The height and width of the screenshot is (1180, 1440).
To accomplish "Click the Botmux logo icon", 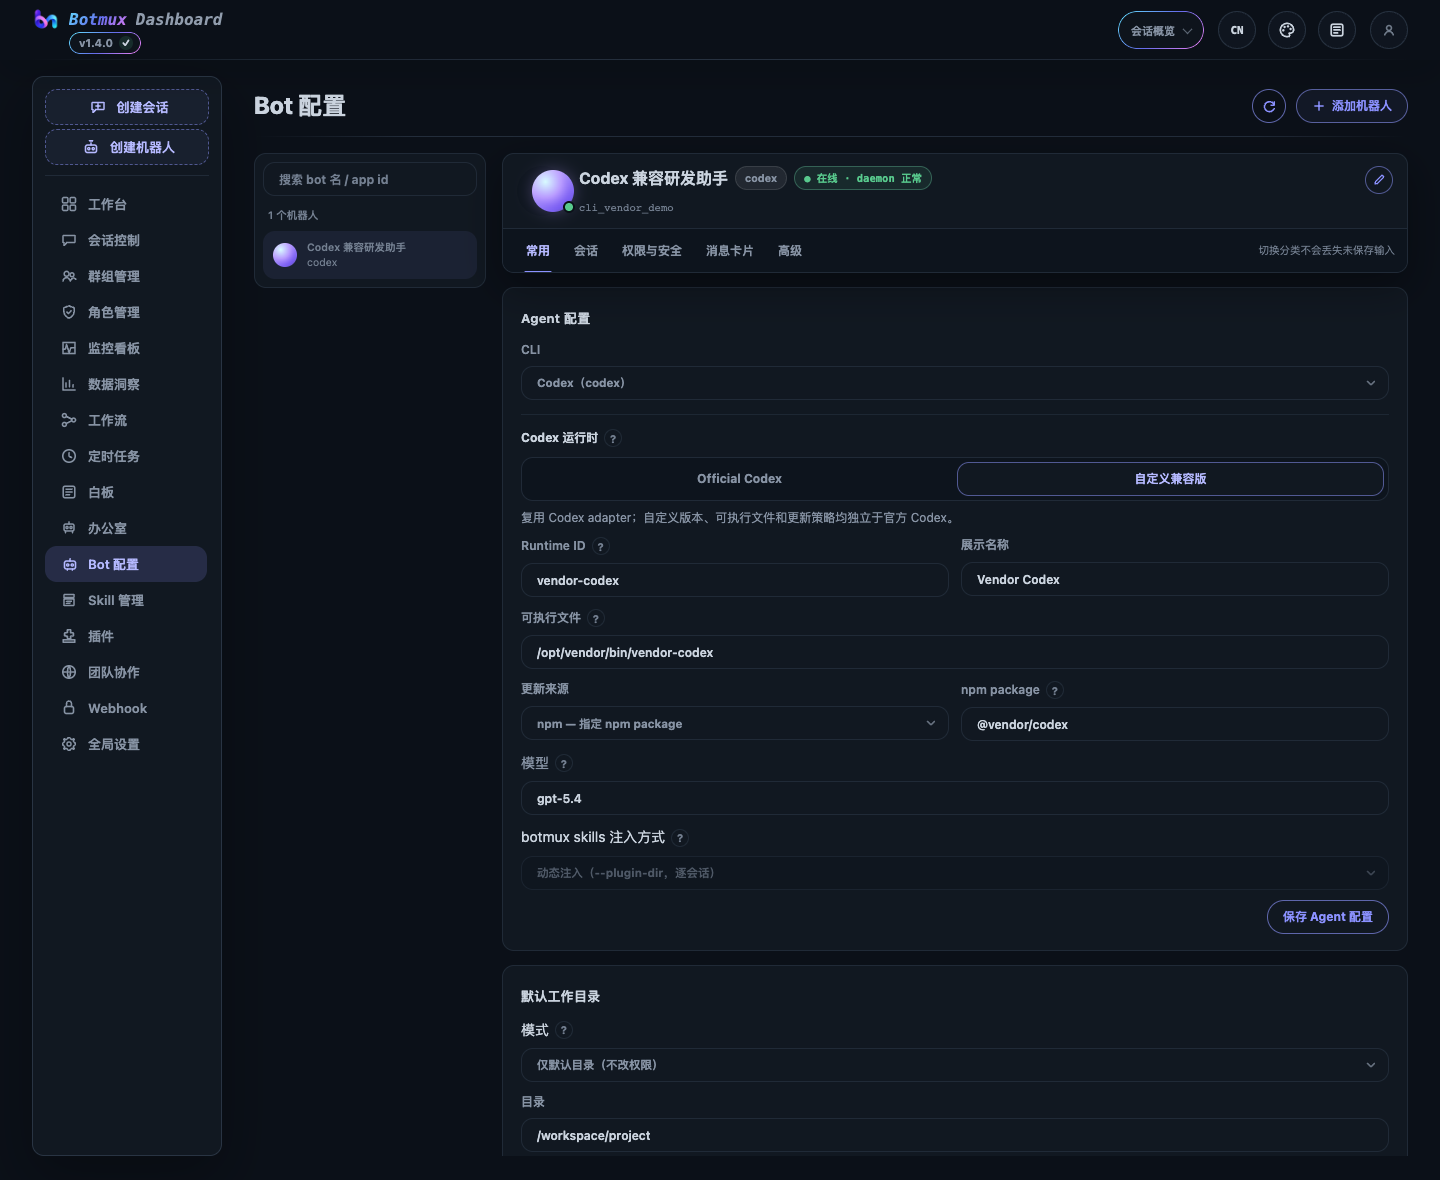I will tap(46, 19).
